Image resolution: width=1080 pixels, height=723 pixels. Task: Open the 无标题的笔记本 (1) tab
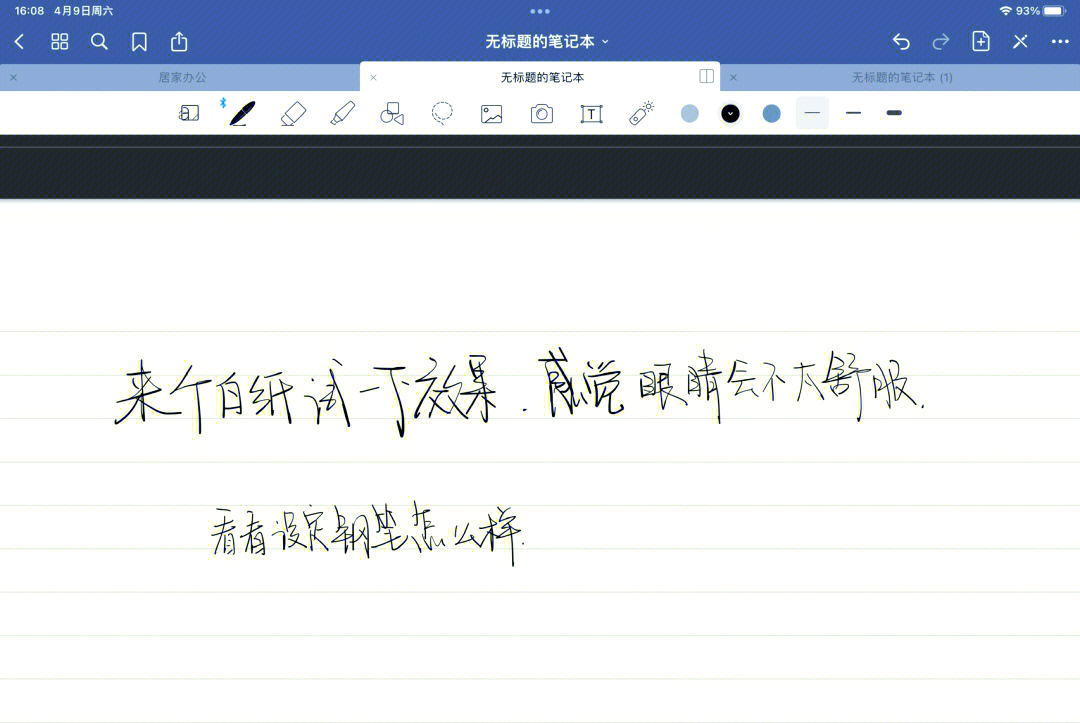point(905,76)
